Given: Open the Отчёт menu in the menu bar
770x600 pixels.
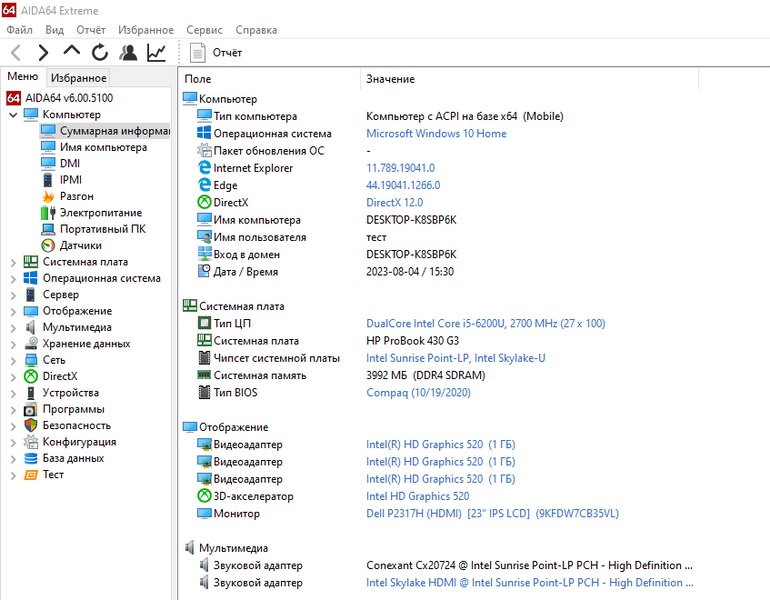Looking at the screenshot, I should (91, 30).
